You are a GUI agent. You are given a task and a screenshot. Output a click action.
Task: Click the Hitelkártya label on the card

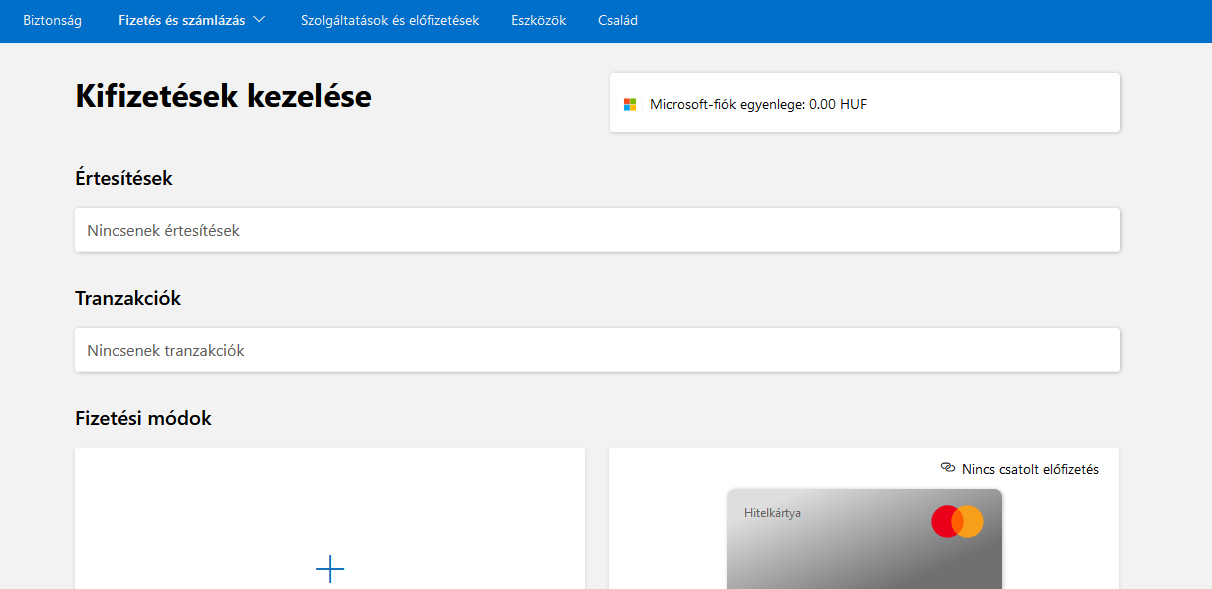pos(772,513)
